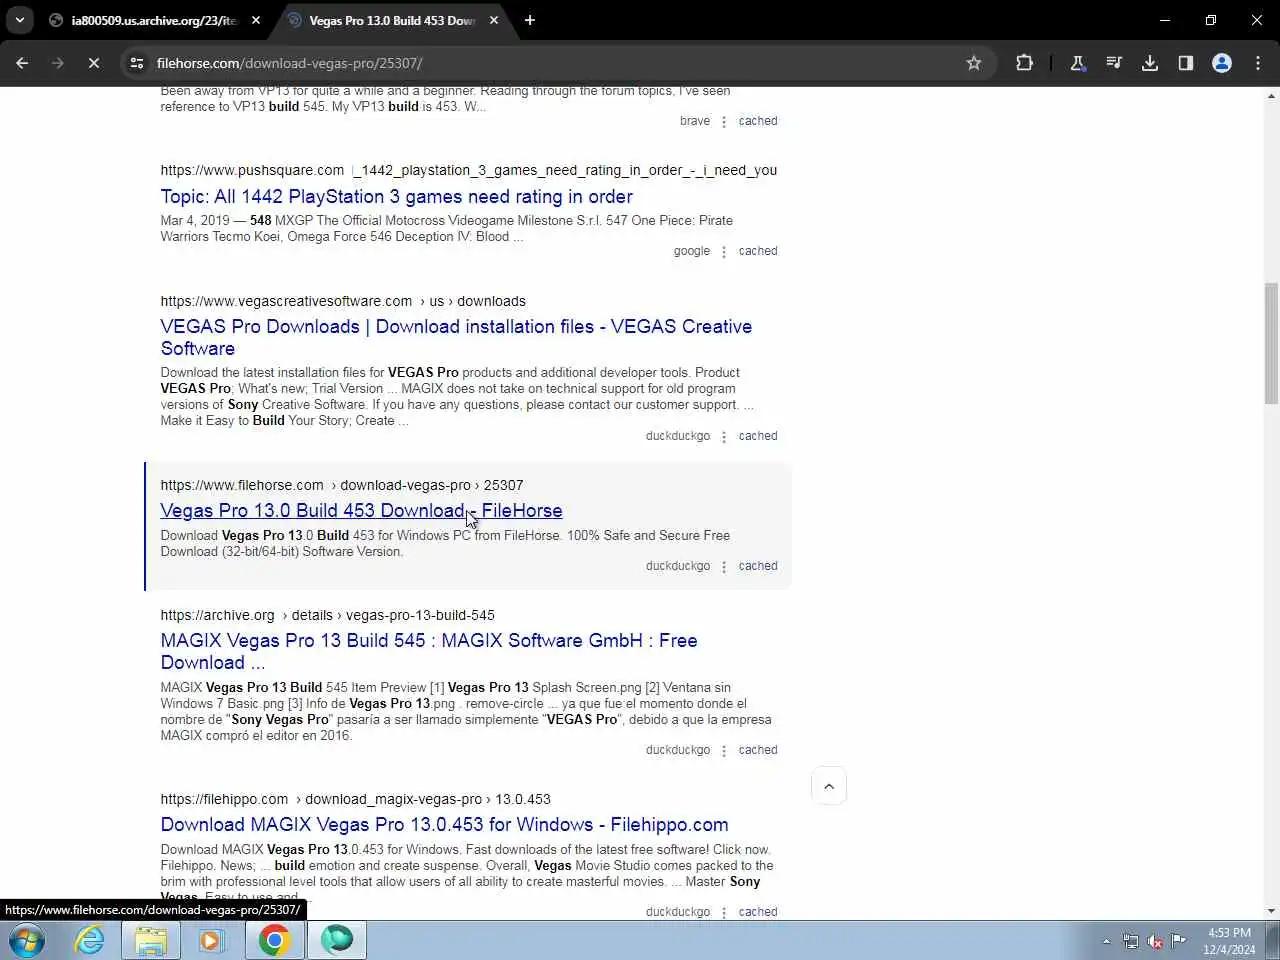
Task: Open cached link for brave result
Action: (758, 121)
